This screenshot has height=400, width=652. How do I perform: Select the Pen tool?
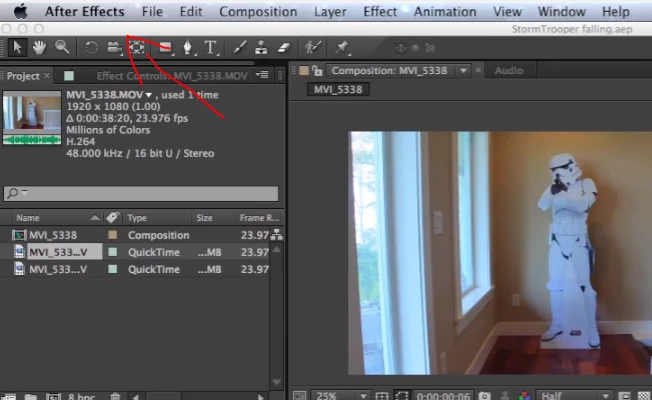(188, 47)
